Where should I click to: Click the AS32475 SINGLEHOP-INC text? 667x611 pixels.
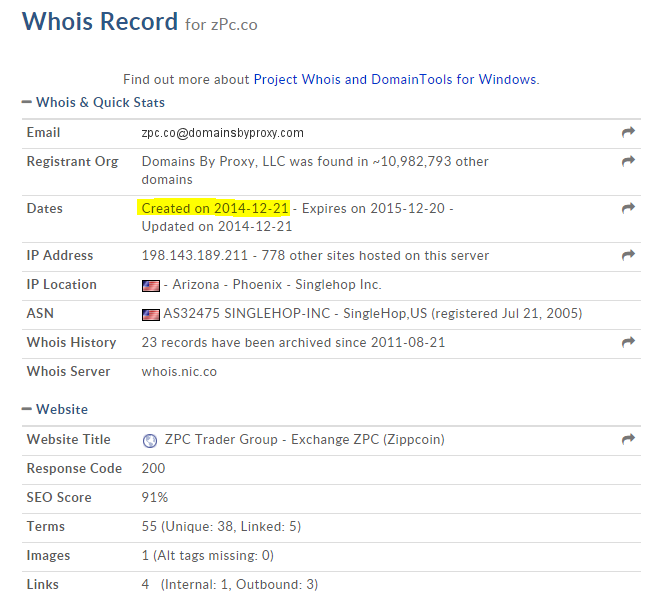tap(247, 313)
